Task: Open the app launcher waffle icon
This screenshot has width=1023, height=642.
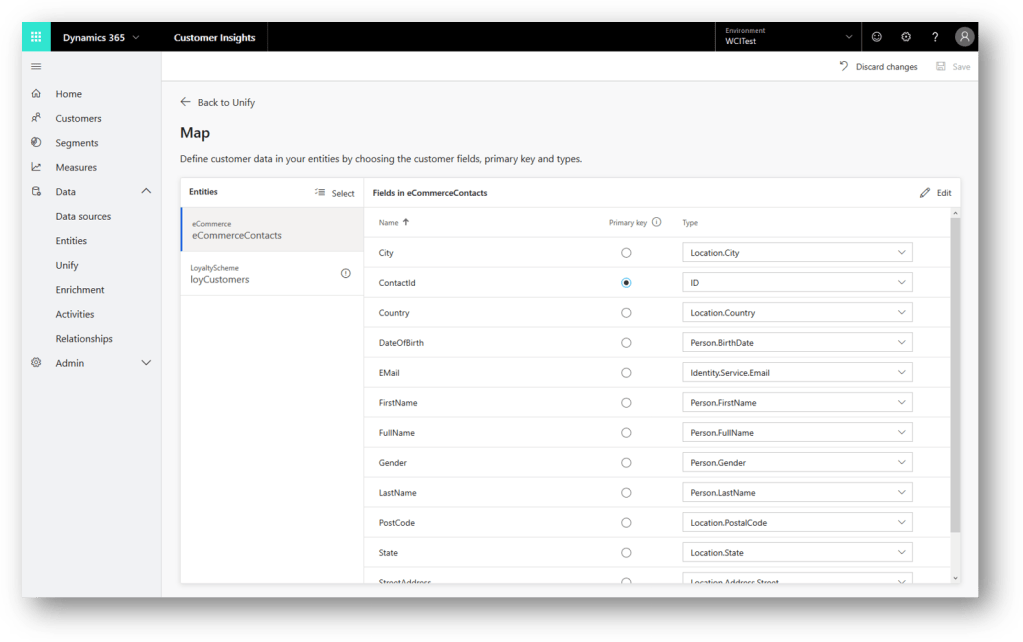Action: pos(36,37)
